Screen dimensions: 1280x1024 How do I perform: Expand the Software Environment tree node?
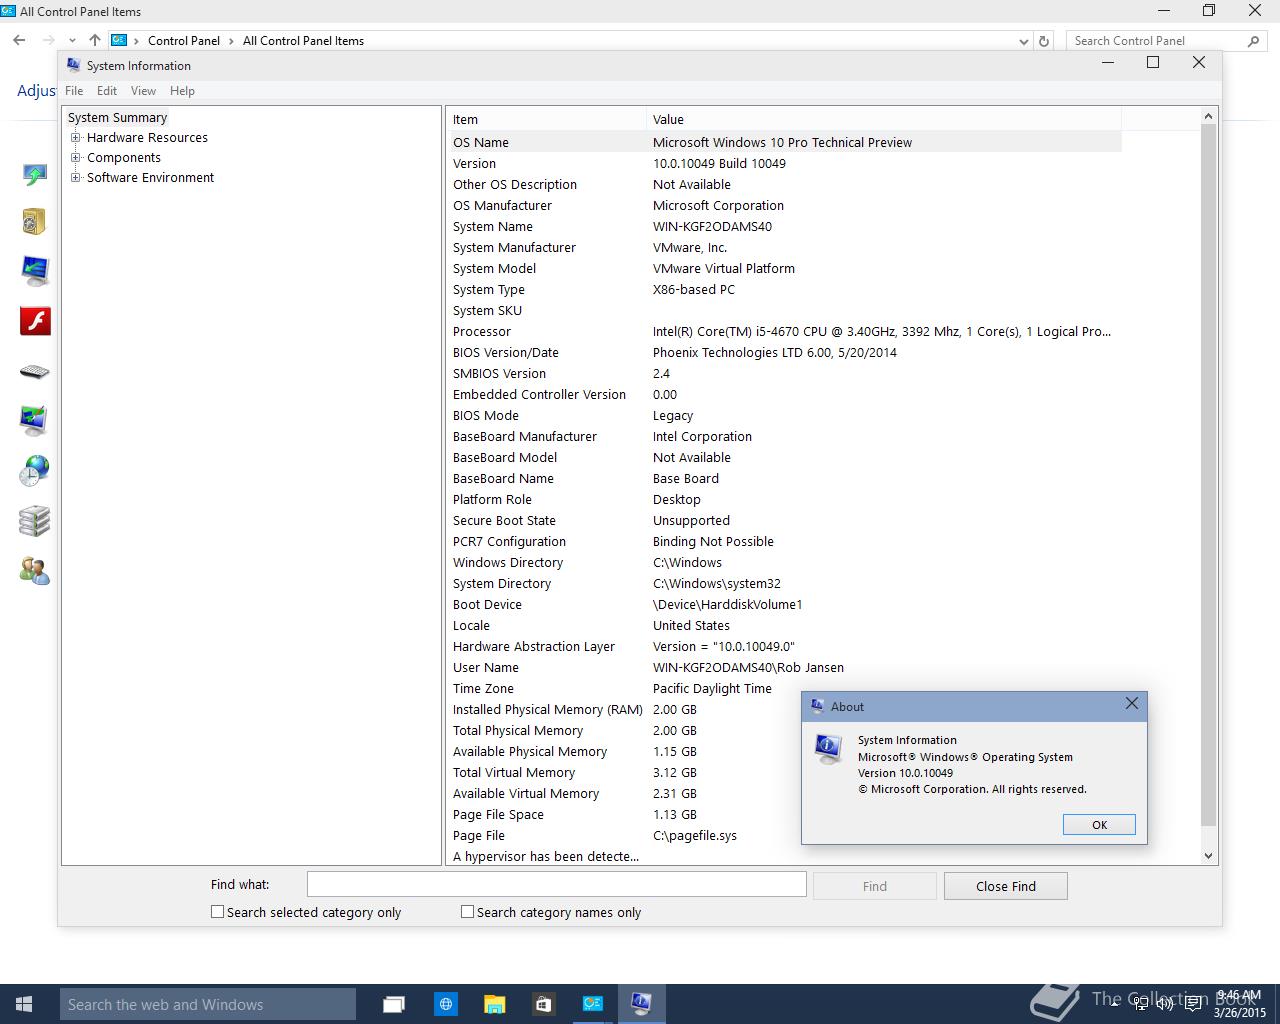pos(76,178)
